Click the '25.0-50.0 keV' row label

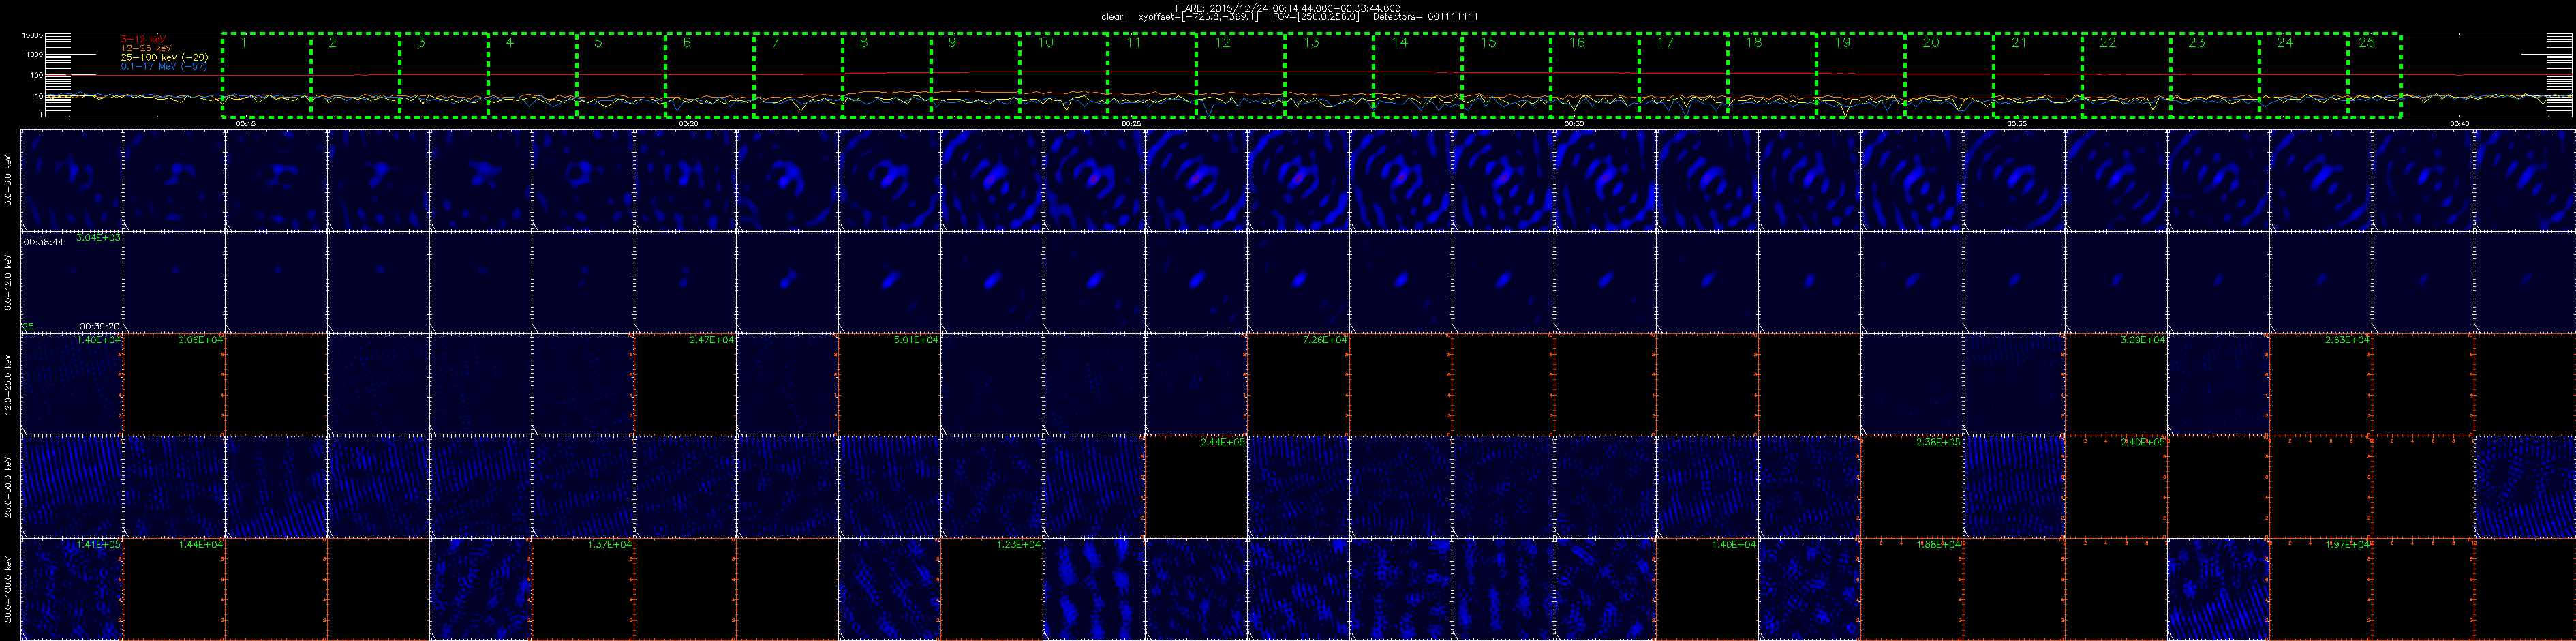coord(9,487)
